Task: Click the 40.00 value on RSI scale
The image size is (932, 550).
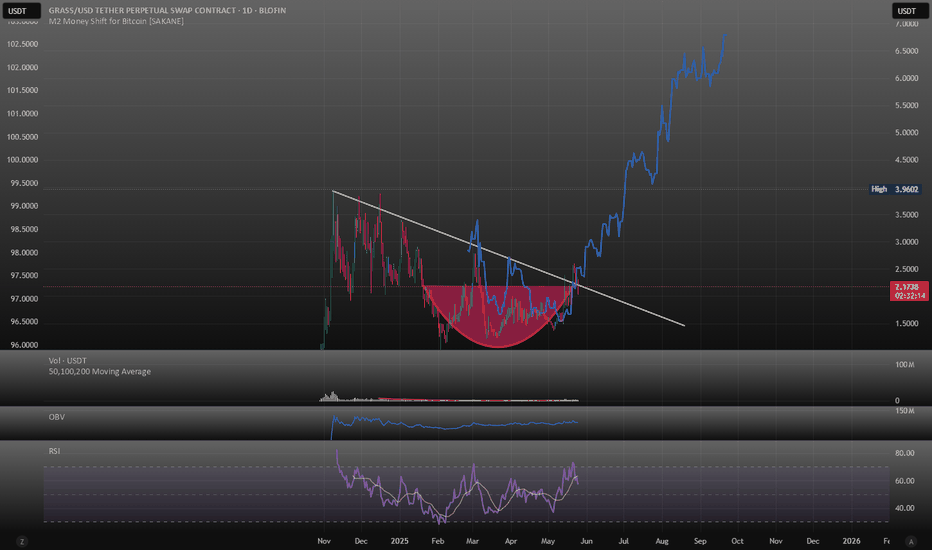Action: tap(905, 508)
